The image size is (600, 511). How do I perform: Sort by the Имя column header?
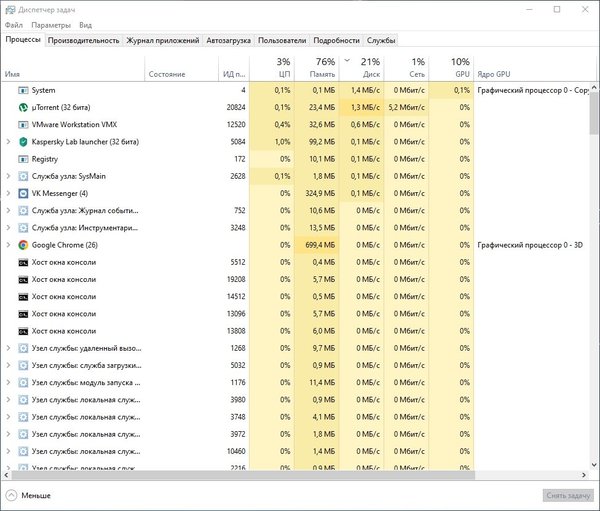click(73, 68)
